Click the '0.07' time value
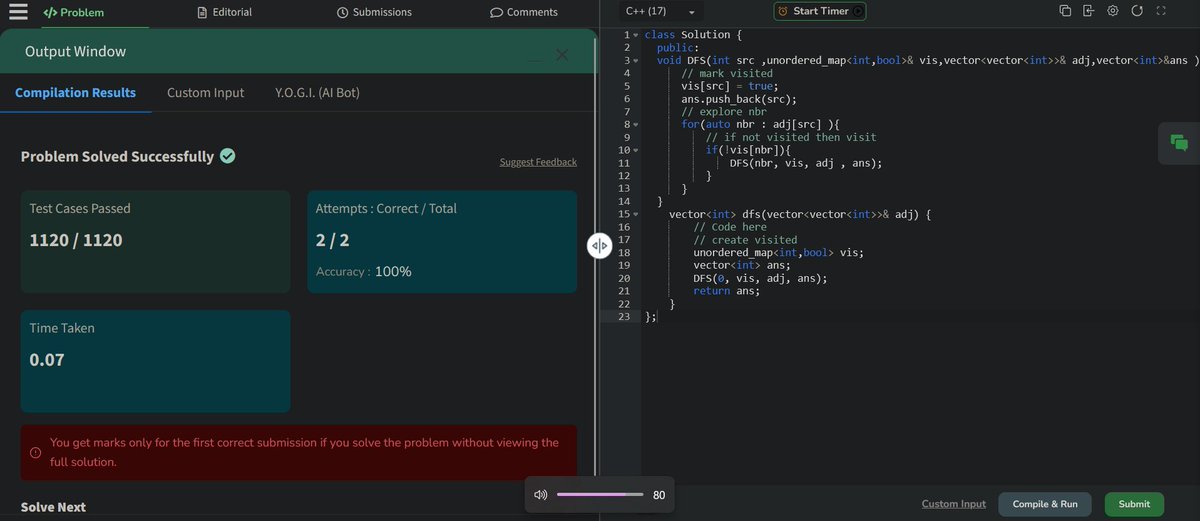The width and height of the screenshot is (1200, 521). click(x=47, y=359)
